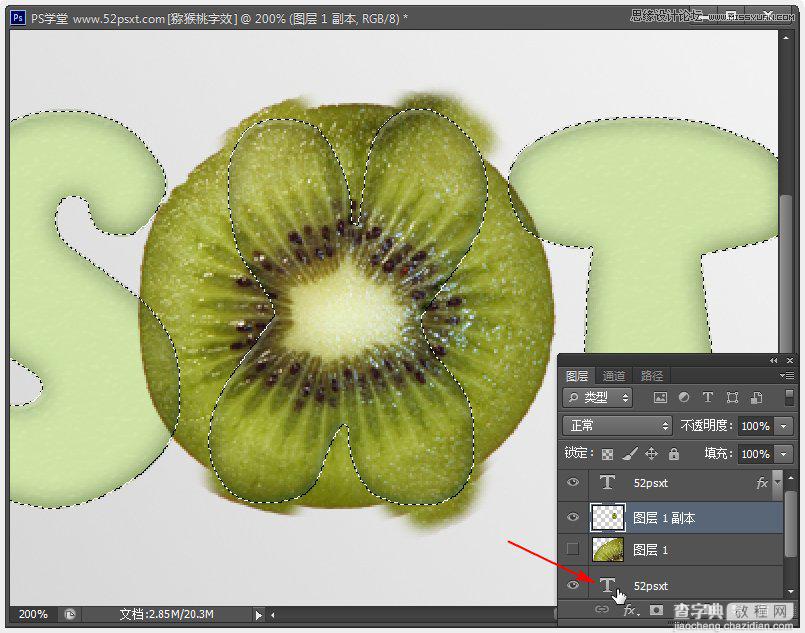The height and width of the screenshot is (633, 805).
Task: Click canvas vertical scrollbar up arrow
Action: (786, 37)
